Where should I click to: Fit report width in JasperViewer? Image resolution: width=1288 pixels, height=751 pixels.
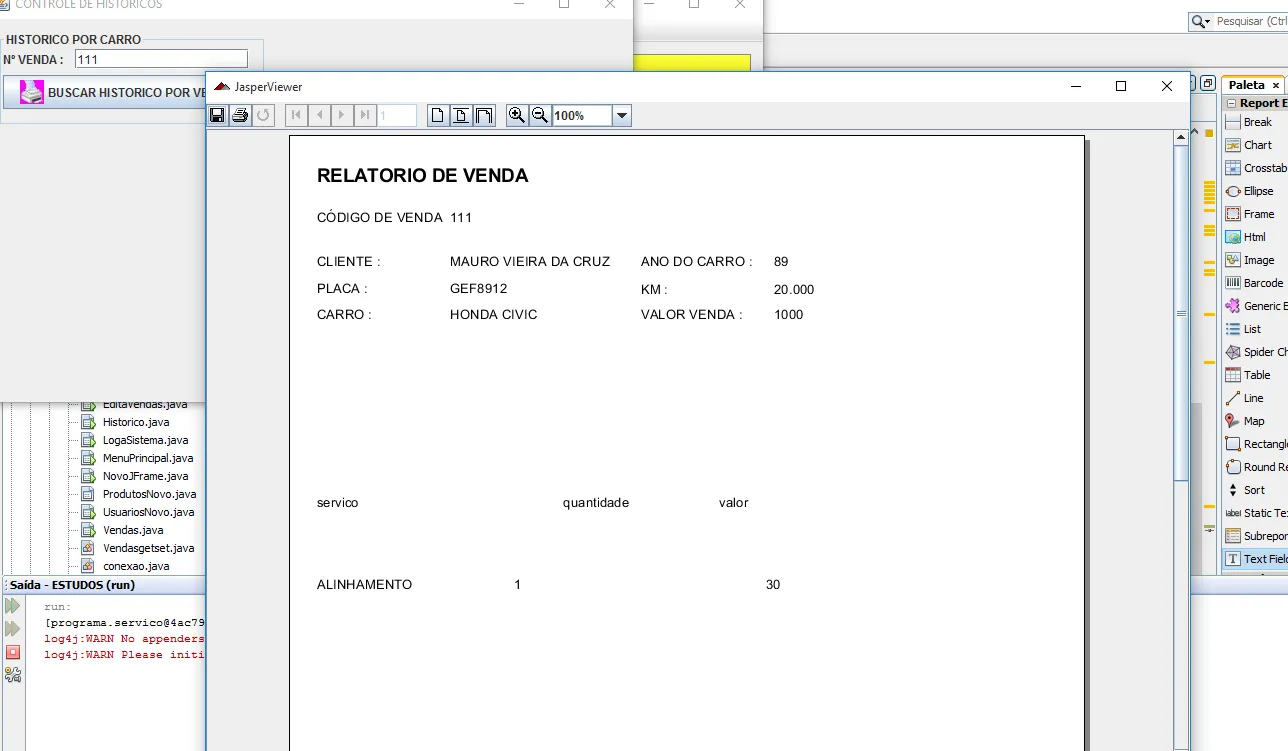[484, 115]
